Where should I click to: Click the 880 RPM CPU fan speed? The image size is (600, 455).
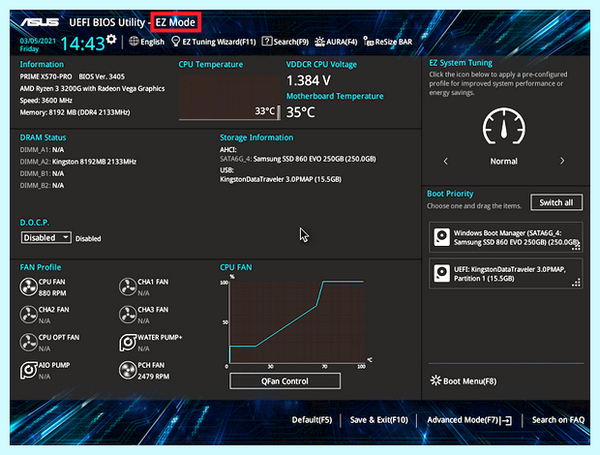(52, 293)
